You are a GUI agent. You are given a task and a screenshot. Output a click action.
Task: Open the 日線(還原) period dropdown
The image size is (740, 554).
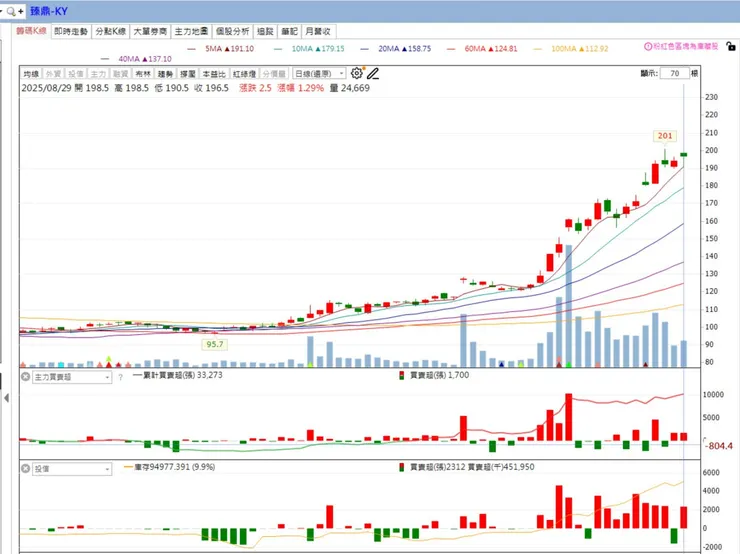(319, 74)
